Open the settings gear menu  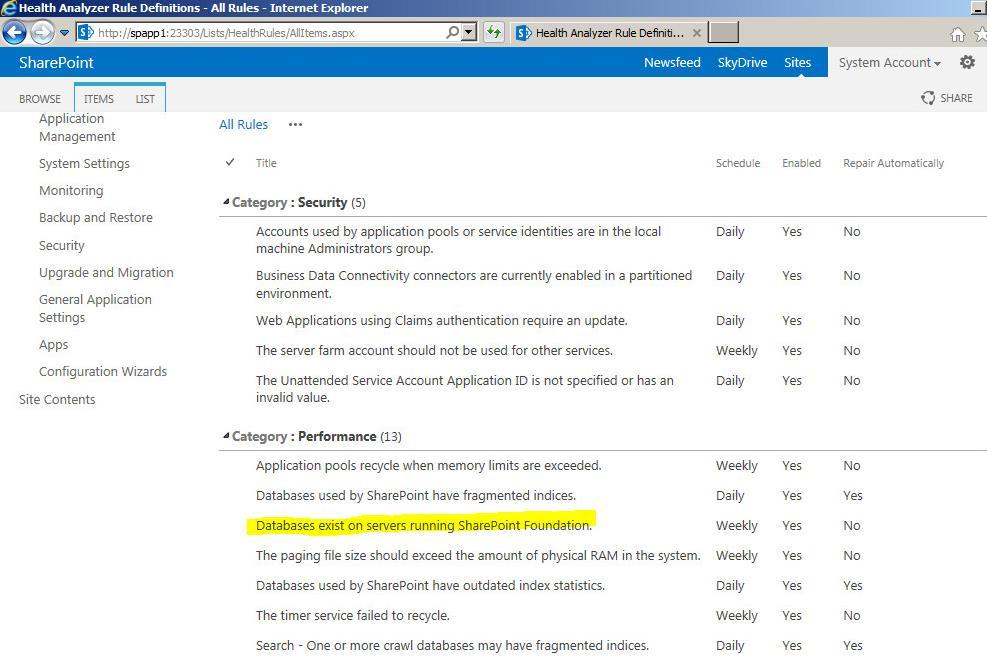(967, 62)
